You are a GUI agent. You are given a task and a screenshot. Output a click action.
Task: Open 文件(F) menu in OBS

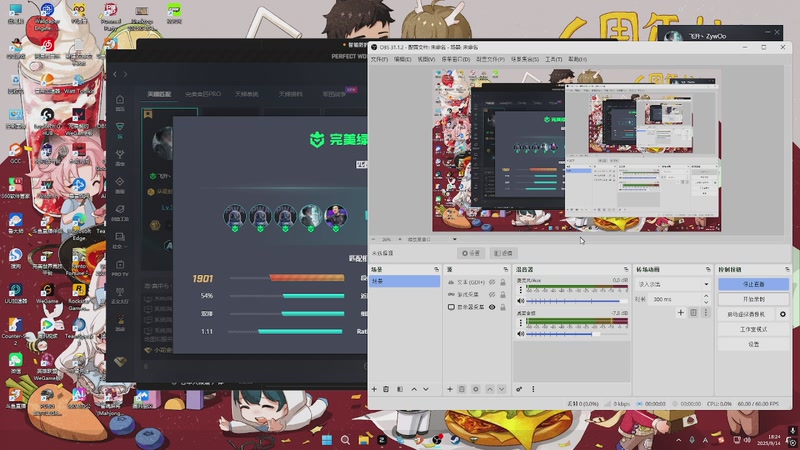379,60
